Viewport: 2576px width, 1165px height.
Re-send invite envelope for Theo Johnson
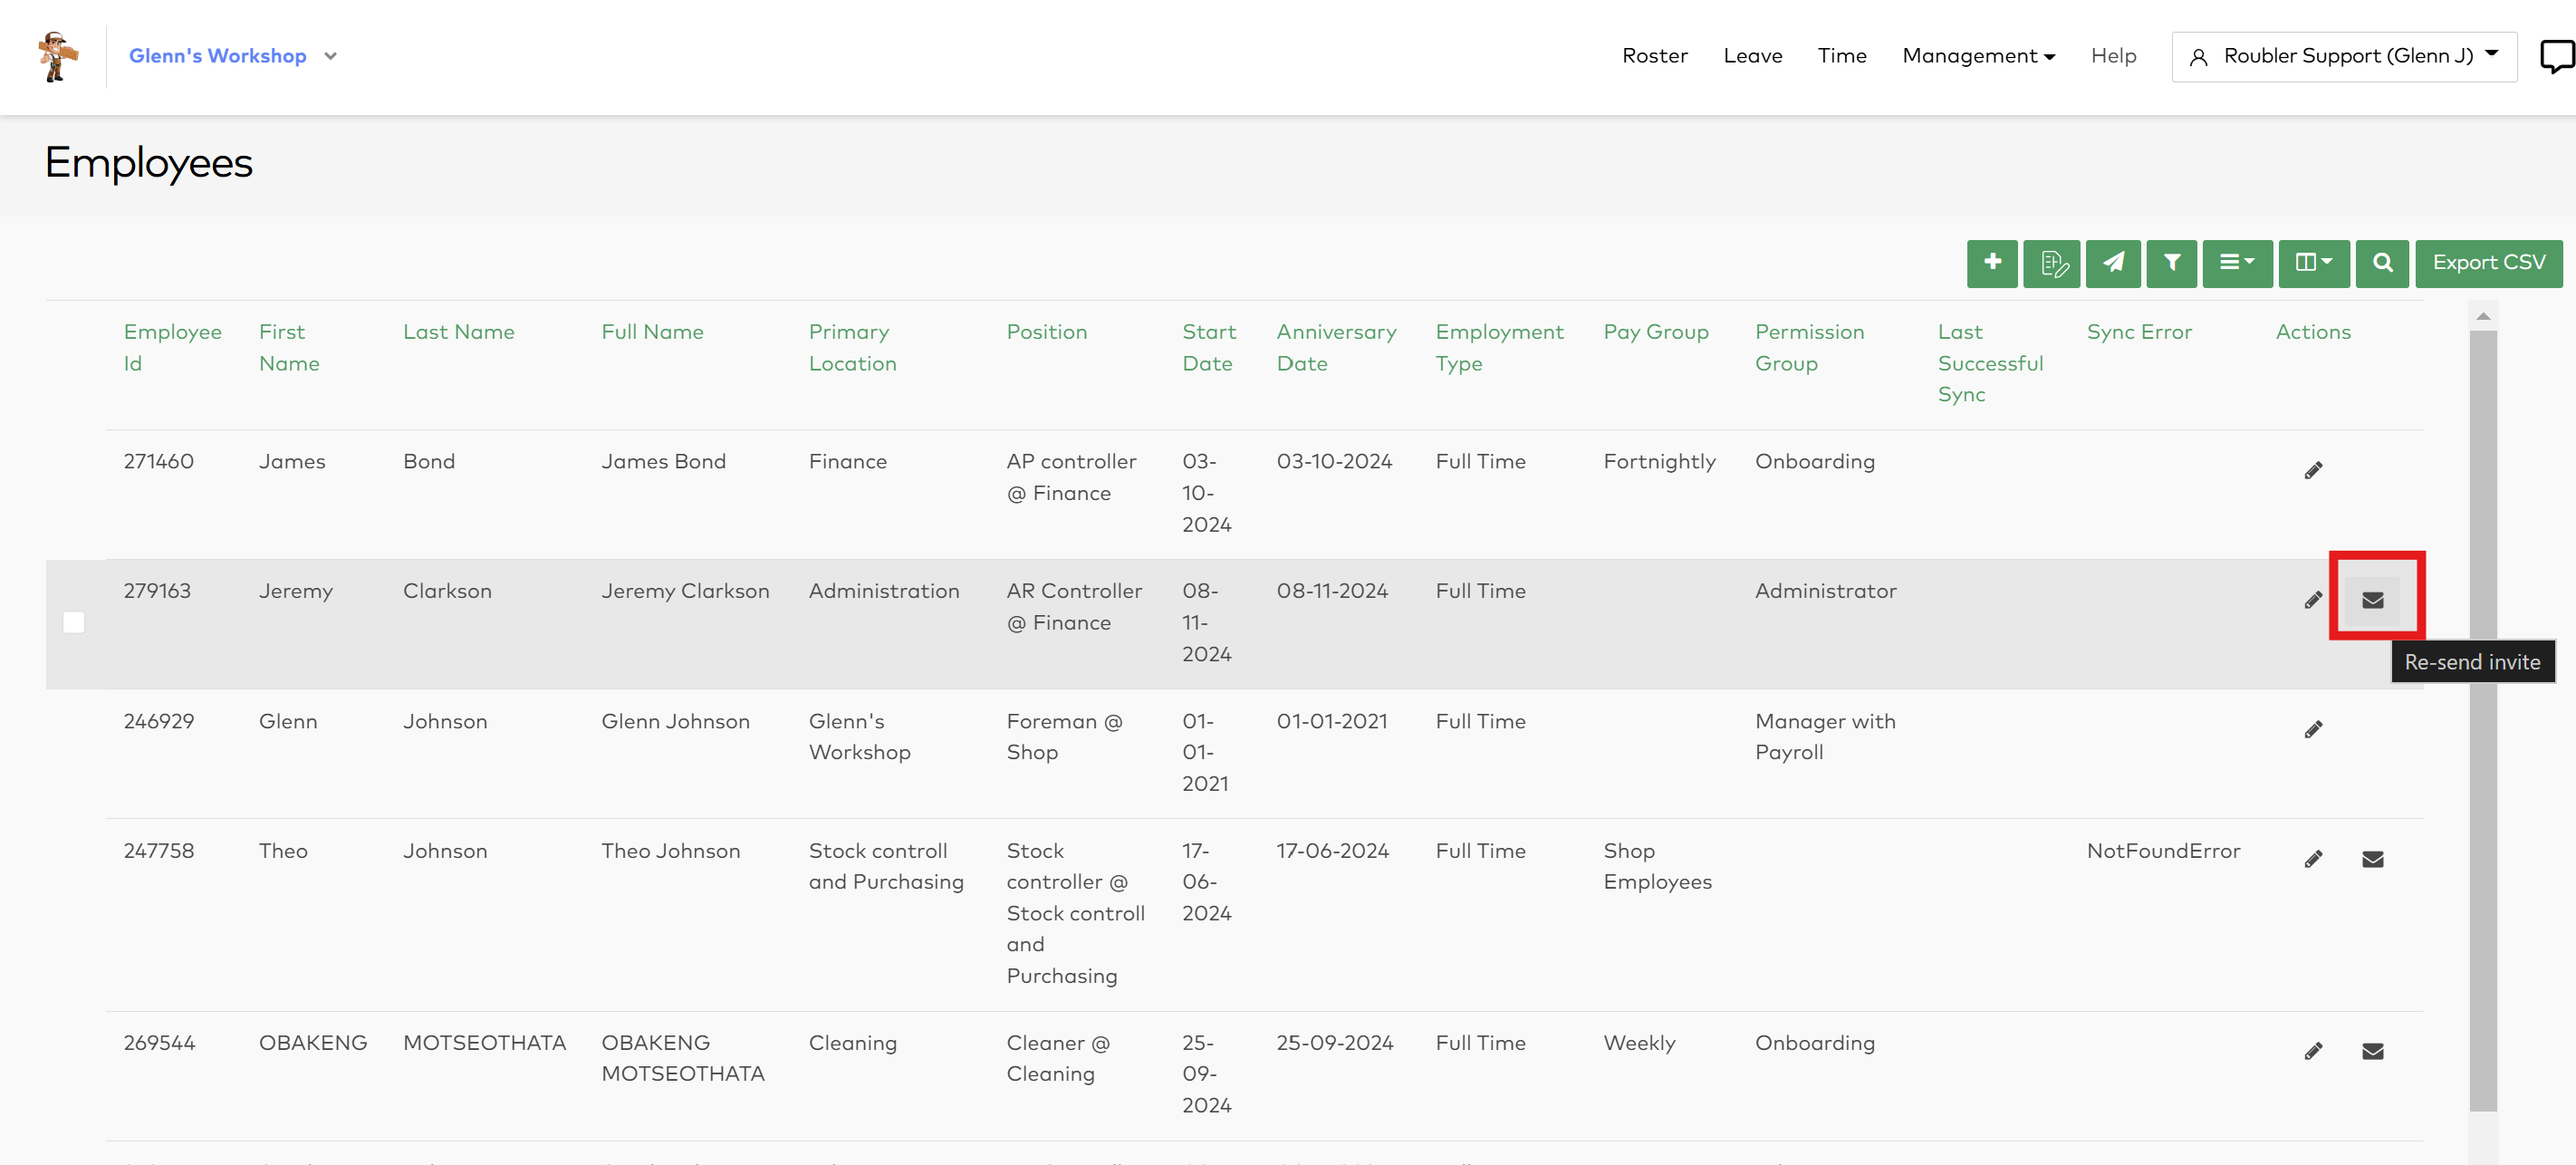2372,859
